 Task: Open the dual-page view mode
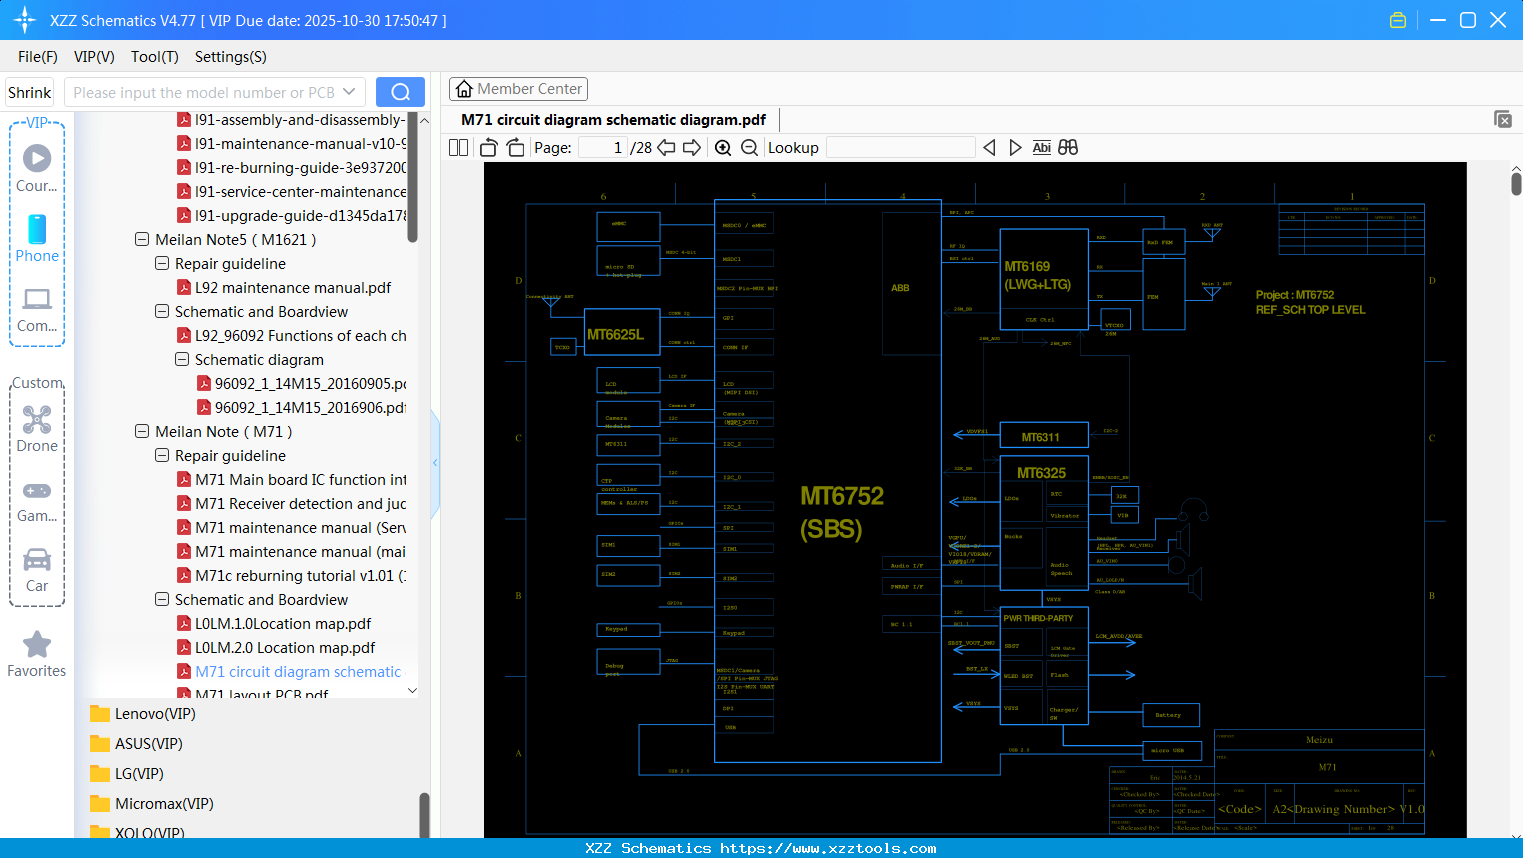pos(457,147)
